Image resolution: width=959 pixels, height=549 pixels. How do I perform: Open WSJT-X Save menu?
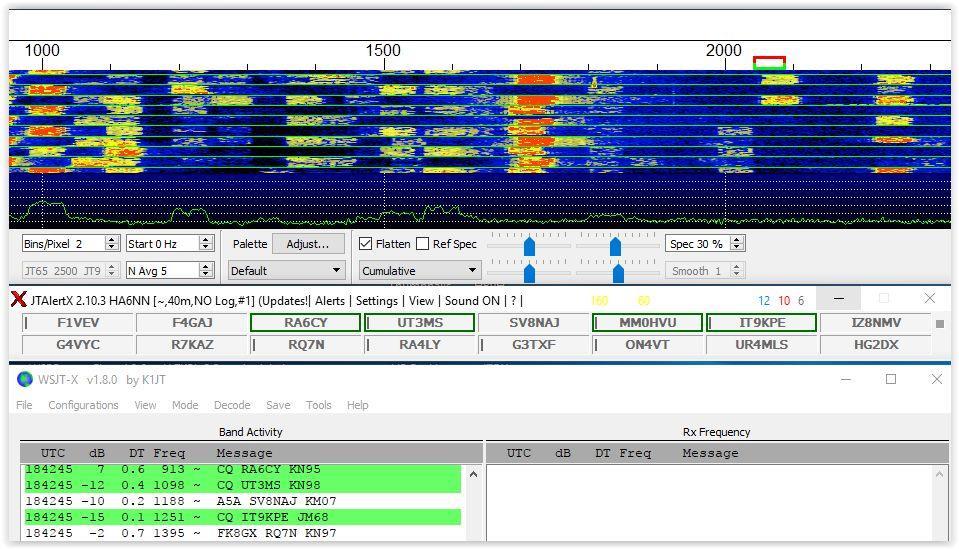278,405
